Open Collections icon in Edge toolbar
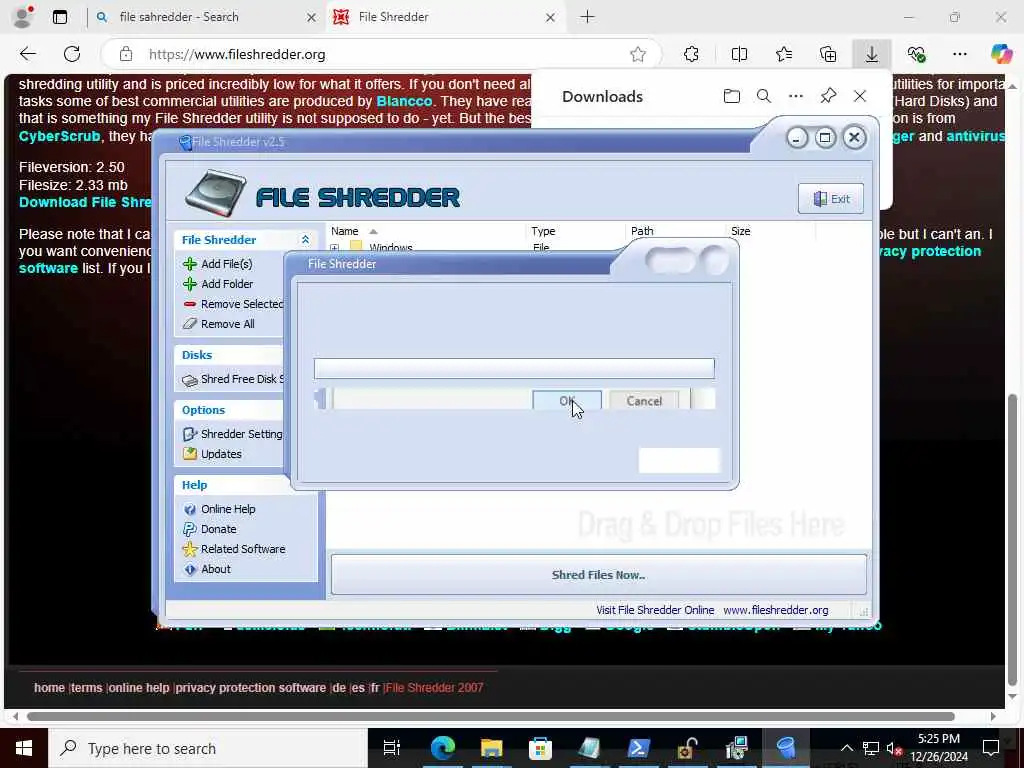1024x768 pixels. [x=828, y=54]
